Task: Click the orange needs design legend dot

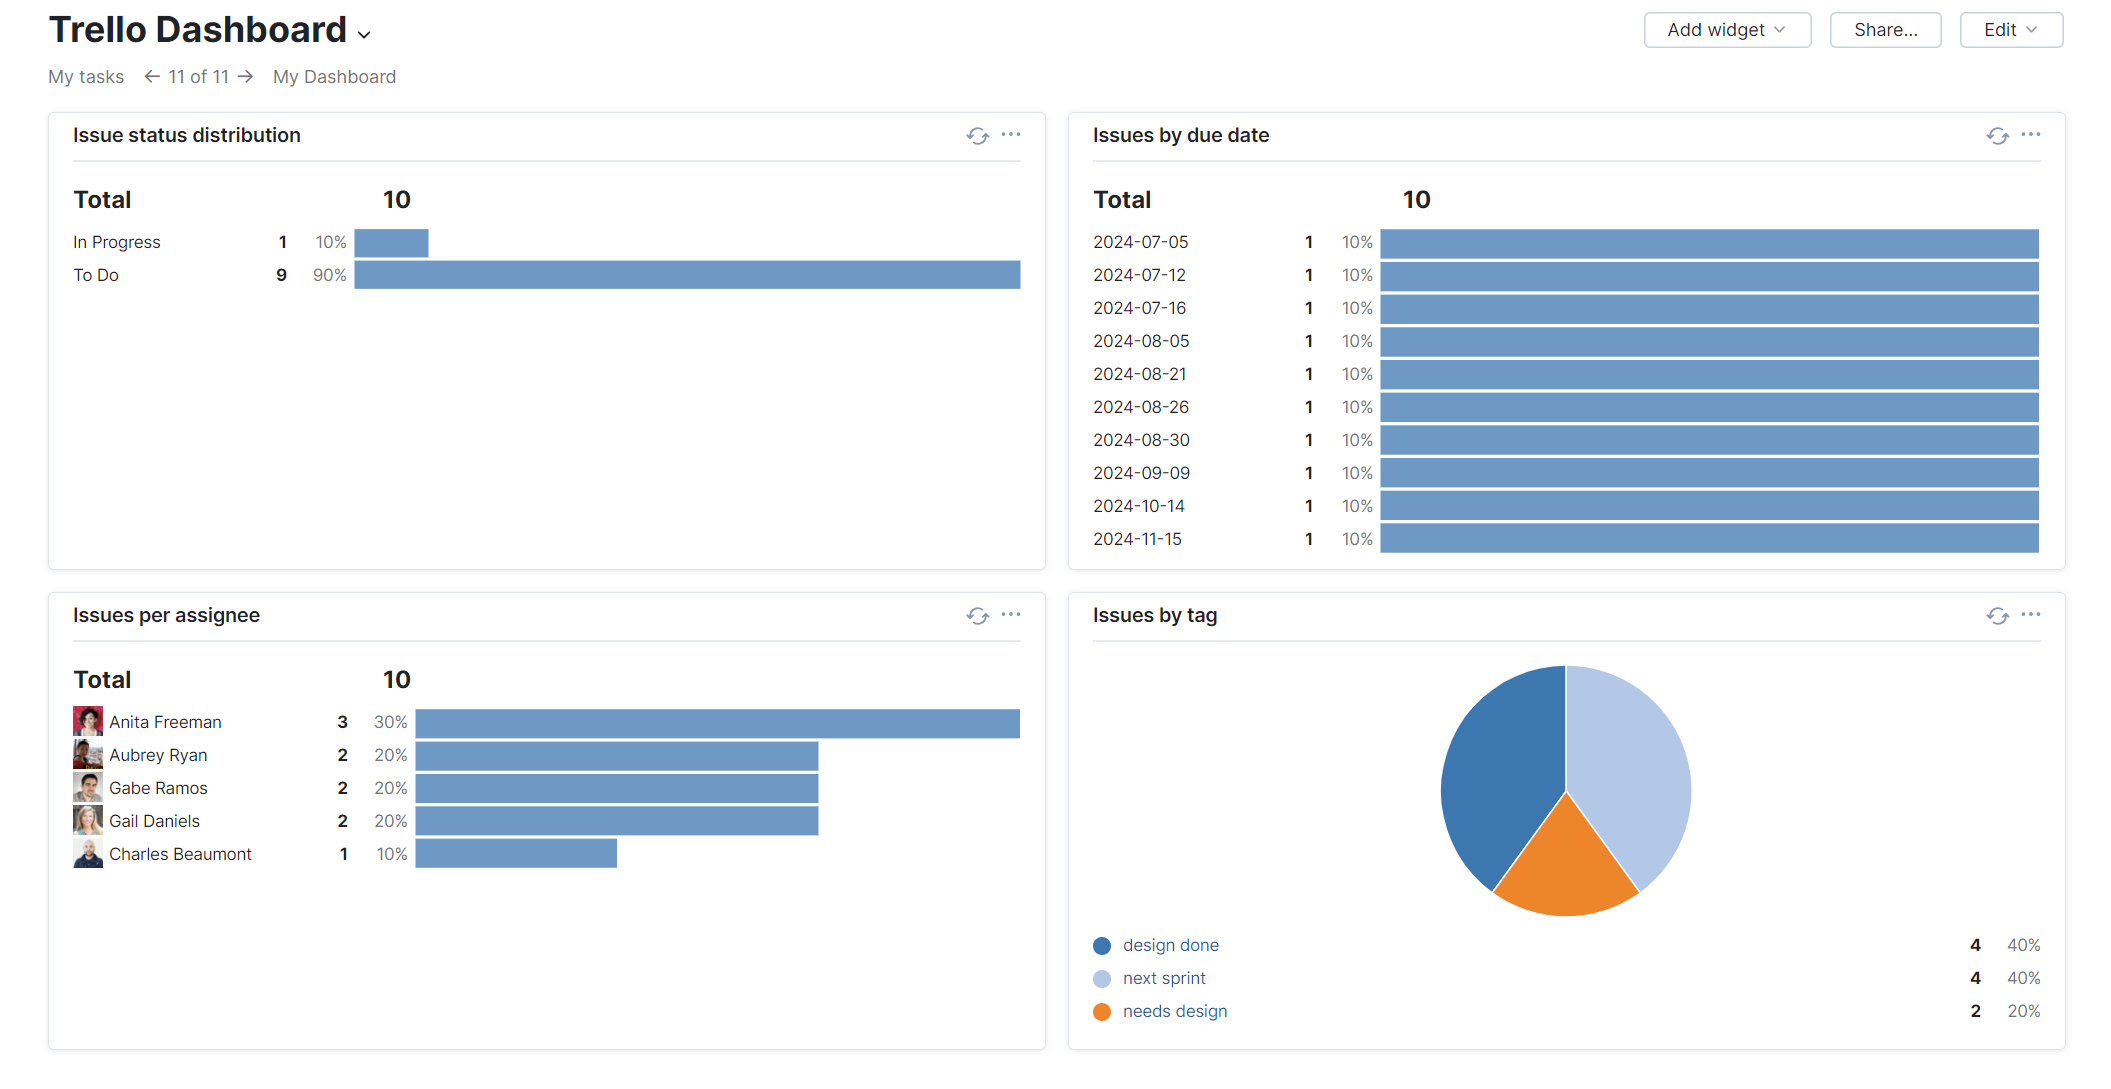Action: pos(1102,1012)
